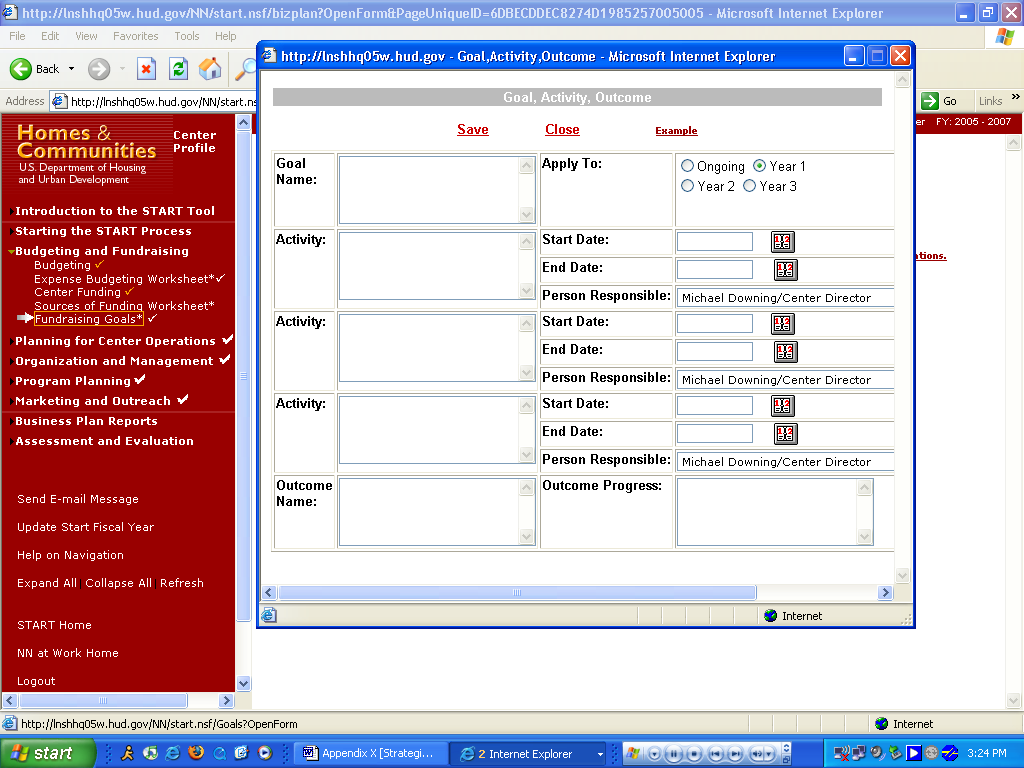Open the File menu

click(18, 36)
